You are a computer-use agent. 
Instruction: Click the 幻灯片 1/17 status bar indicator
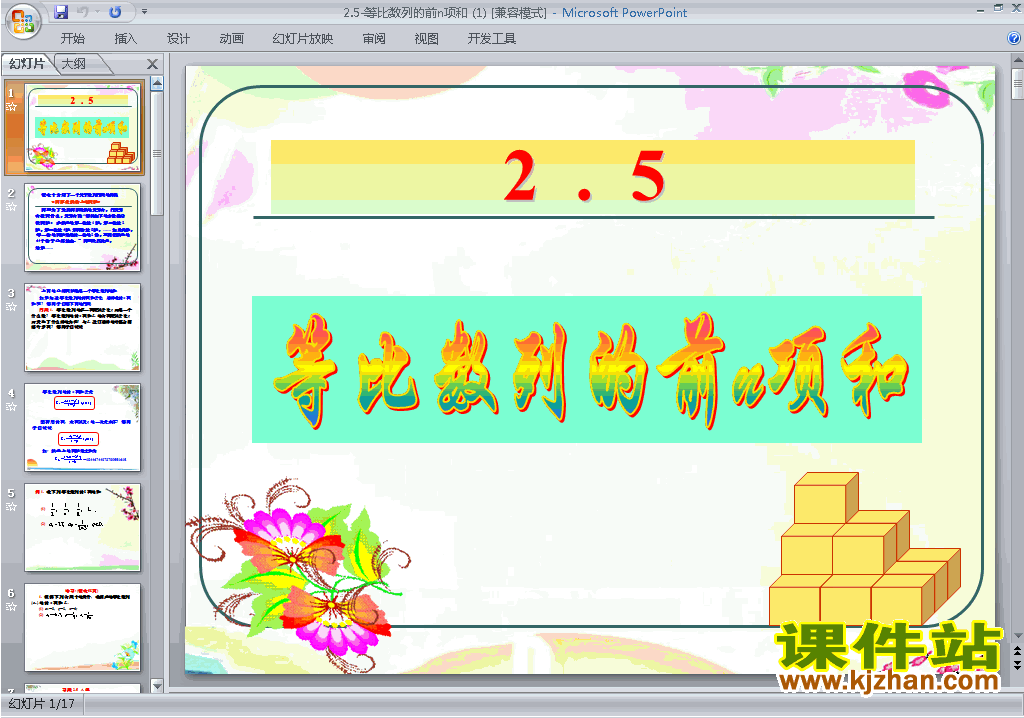pyautogui.click(x=42, y=704)
